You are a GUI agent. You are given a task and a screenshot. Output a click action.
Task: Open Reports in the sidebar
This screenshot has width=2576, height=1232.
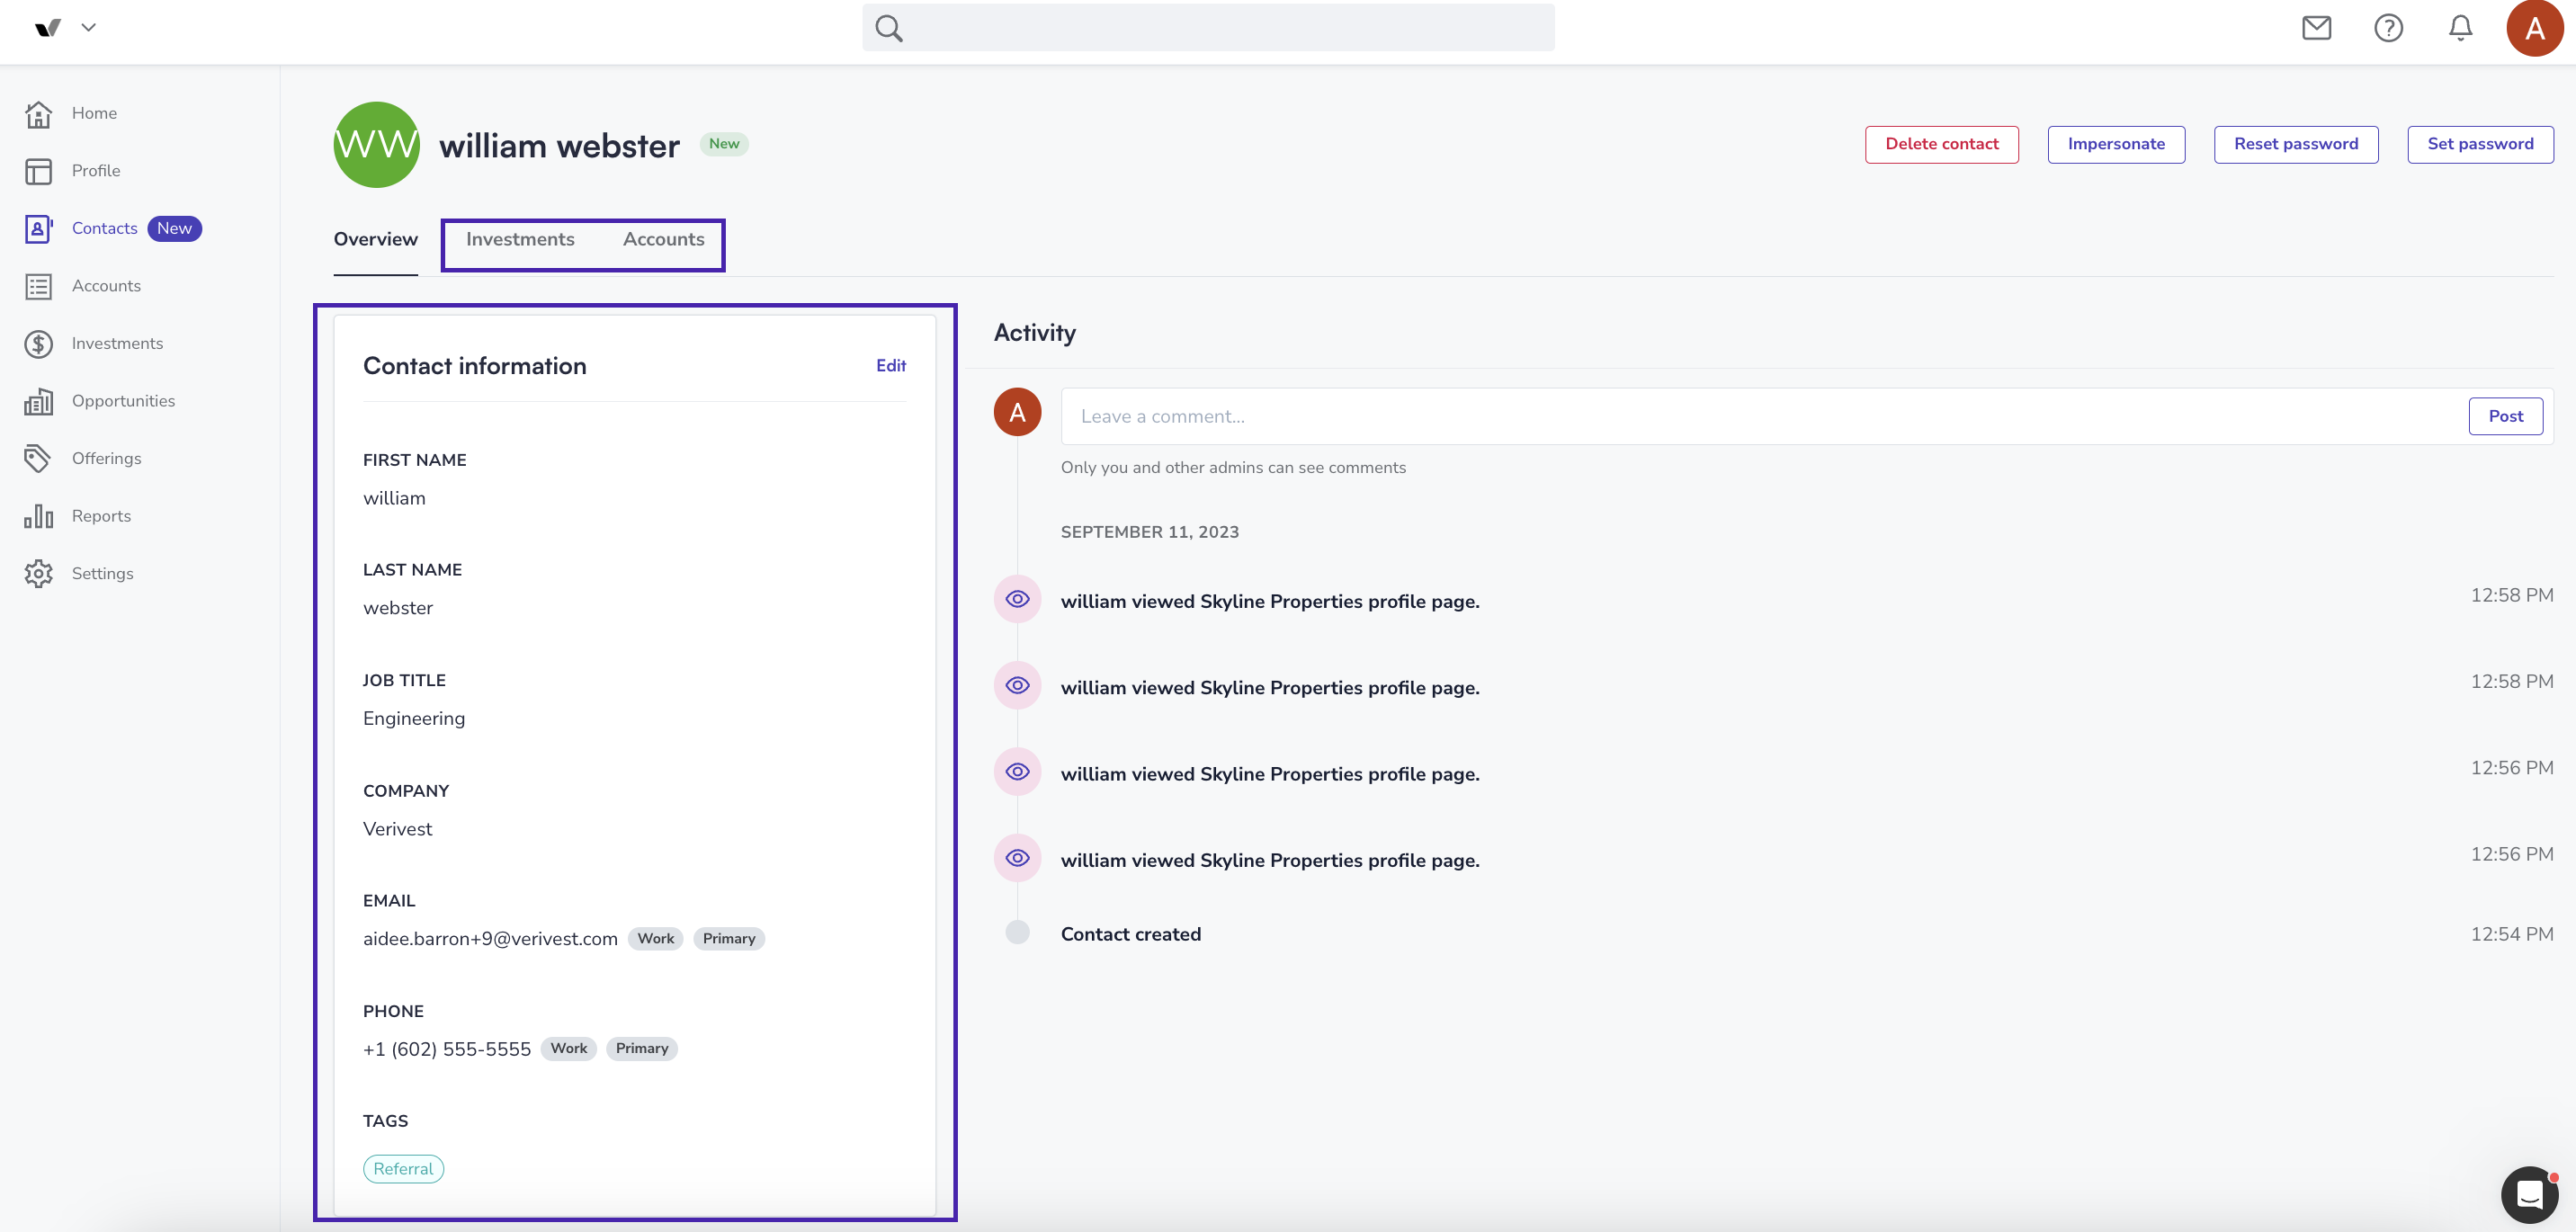click(x=101, y=516)
